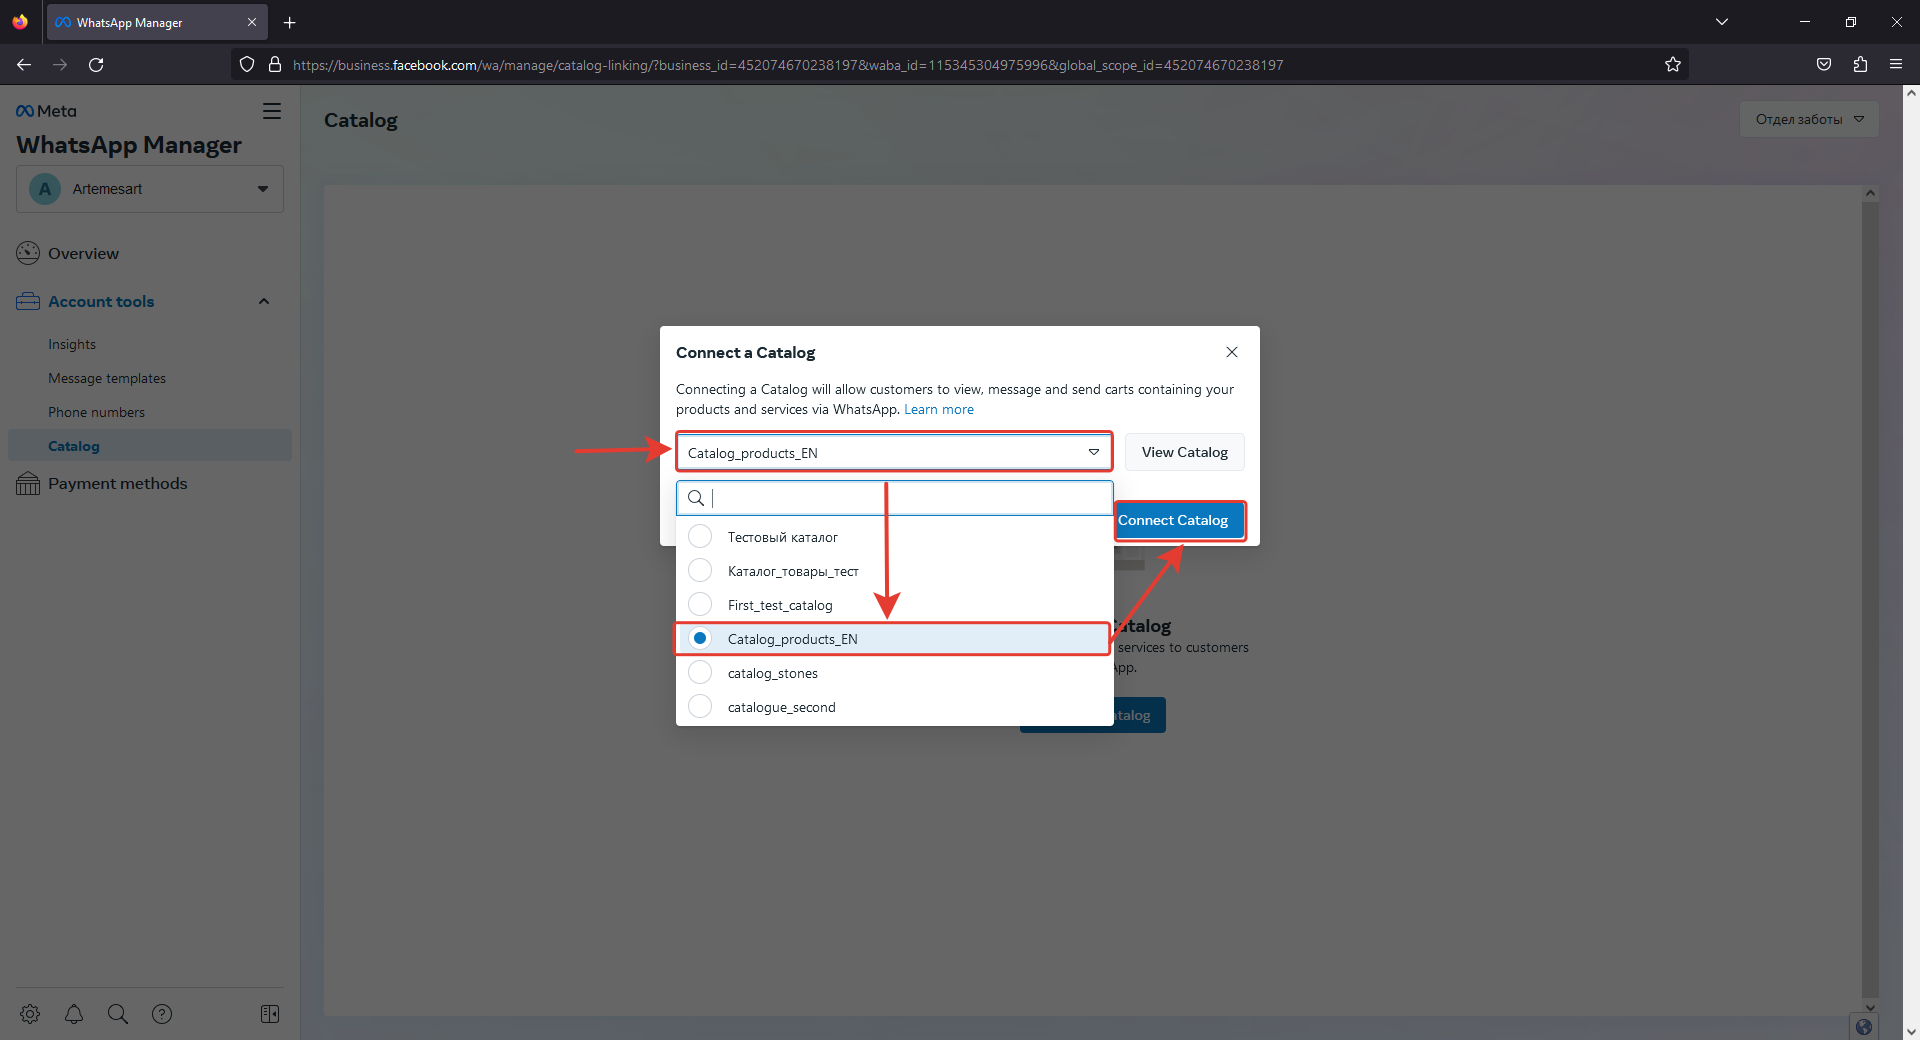Select the Тестовый каталог radio option
Screen dimensions: 1920x1040
(700, 537)
